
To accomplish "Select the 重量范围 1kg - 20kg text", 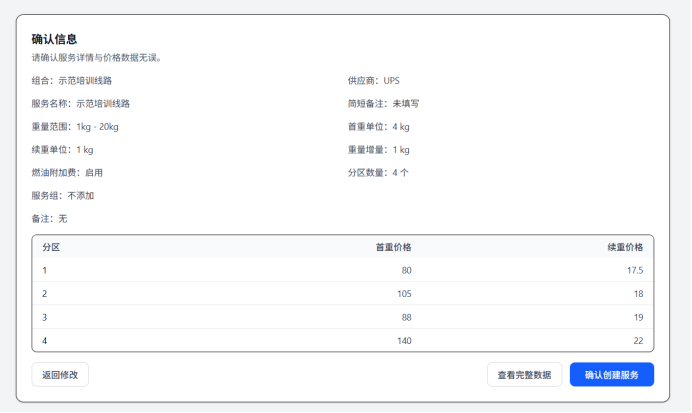I will tap(75, 127).
